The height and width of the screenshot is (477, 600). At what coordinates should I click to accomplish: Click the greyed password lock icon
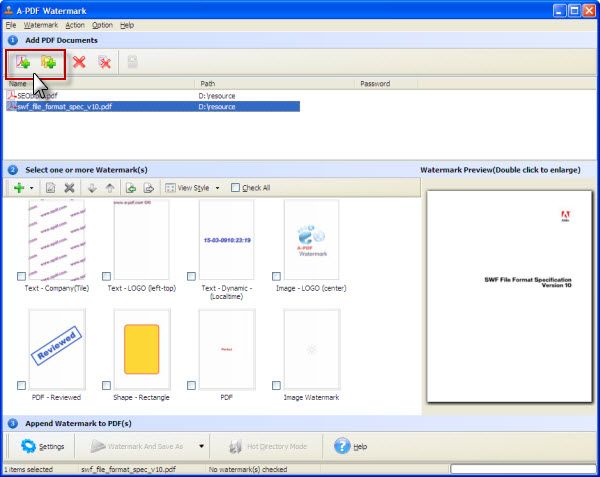click(132, 62)
